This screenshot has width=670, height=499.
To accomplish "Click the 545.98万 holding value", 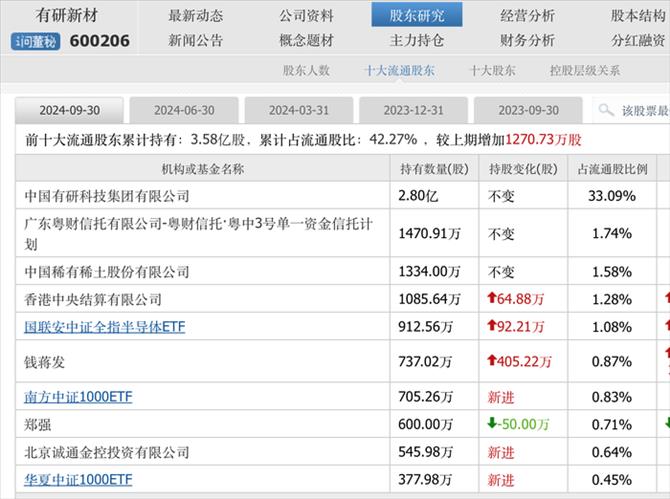I will (425, 452).
